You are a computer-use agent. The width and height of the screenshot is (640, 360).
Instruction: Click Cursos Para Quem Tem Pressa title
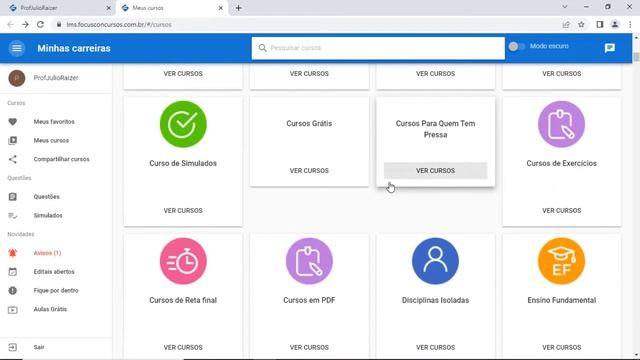point(435,129)
